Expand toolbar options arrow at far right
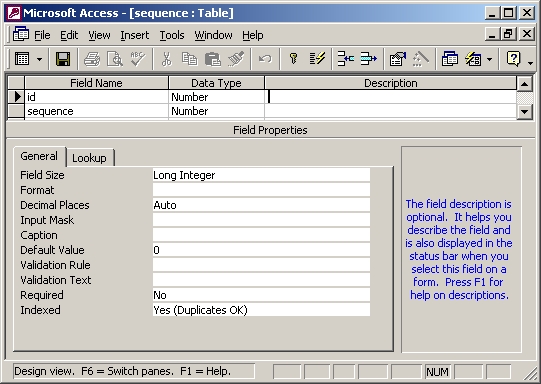 [x=531, y=62]
